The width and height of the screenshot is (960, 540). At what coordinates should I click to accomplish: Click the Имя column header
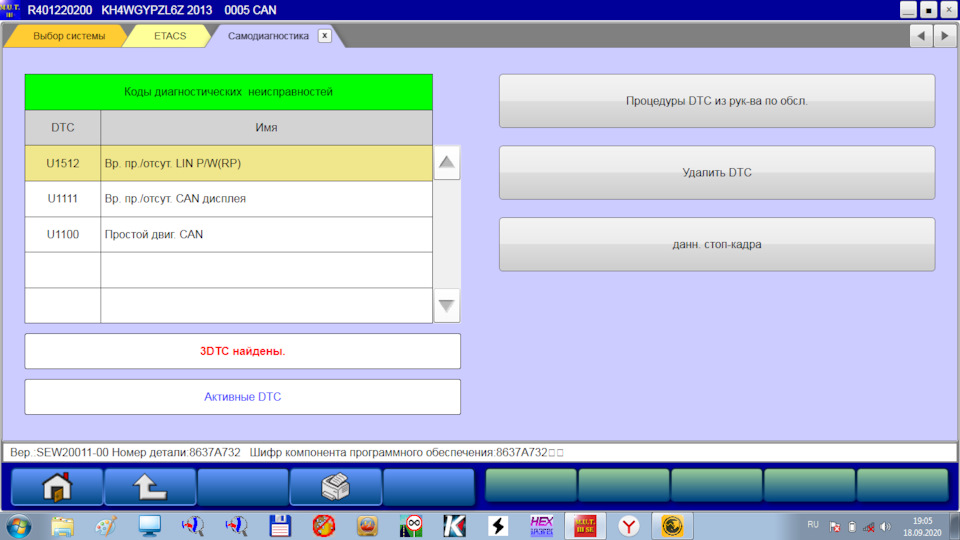[266, 127]
